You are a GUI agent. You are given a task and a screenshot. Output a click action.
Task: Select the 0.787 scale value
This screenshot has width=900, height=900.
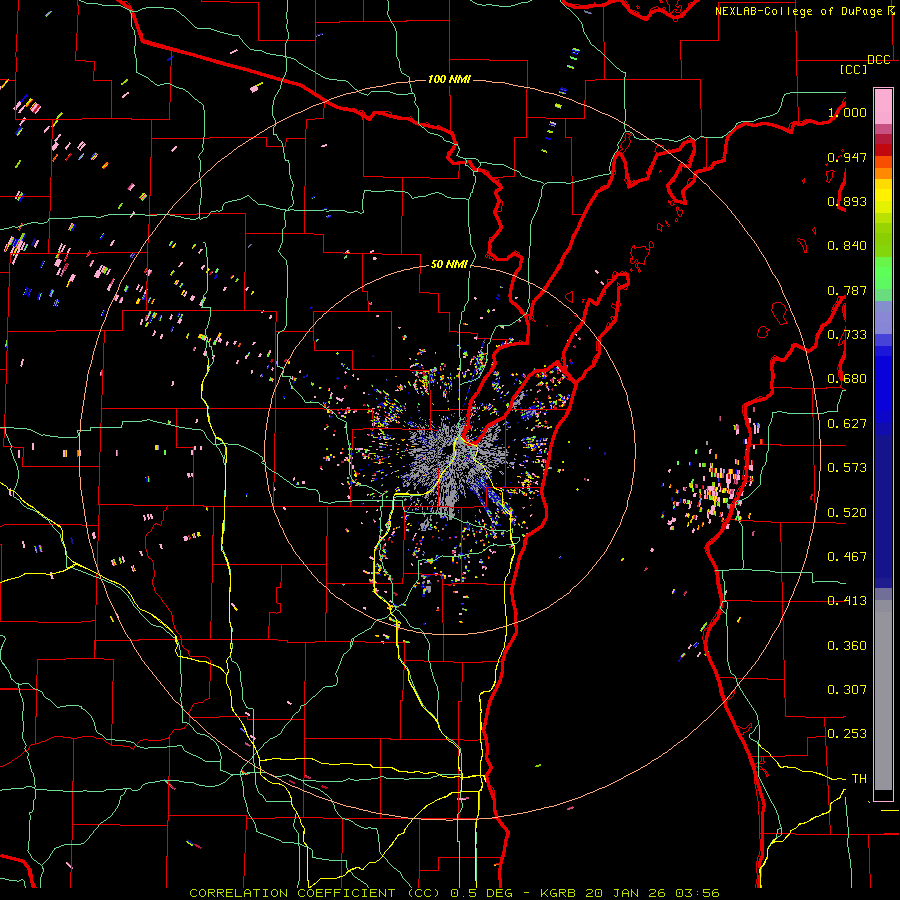pos(847,290)
